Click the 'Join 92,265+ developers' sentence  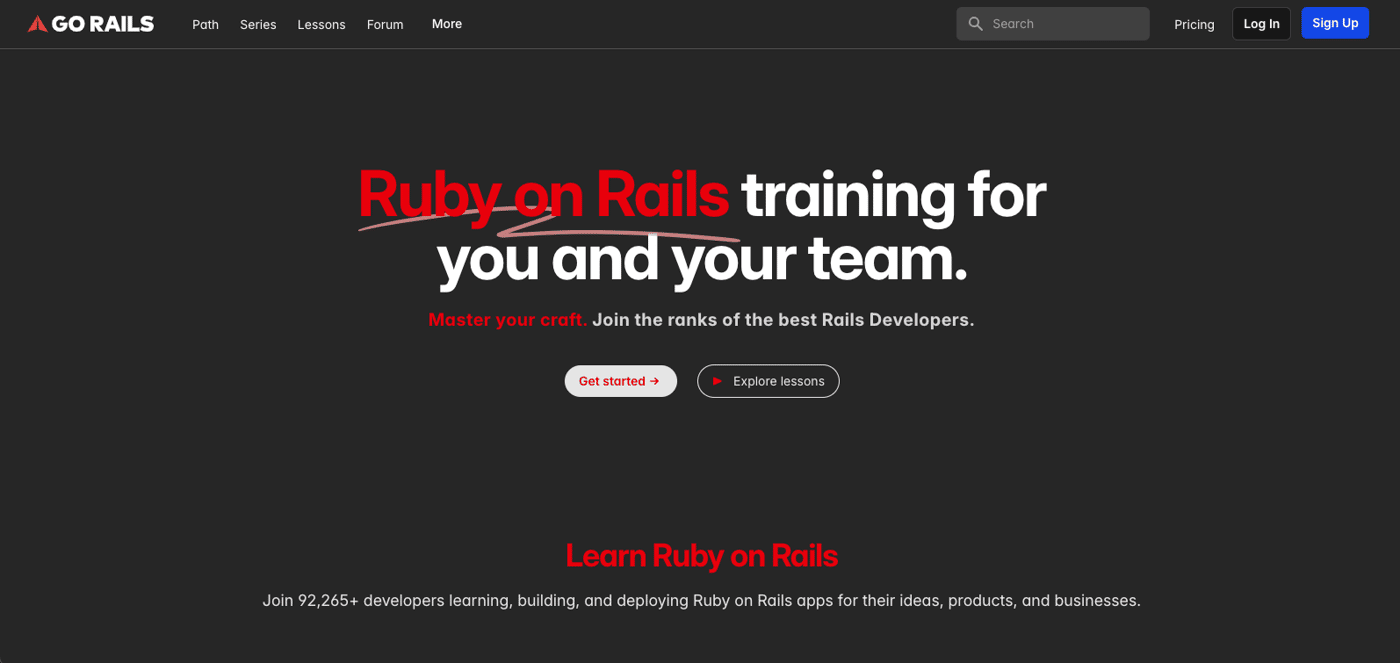pos(701,601)
